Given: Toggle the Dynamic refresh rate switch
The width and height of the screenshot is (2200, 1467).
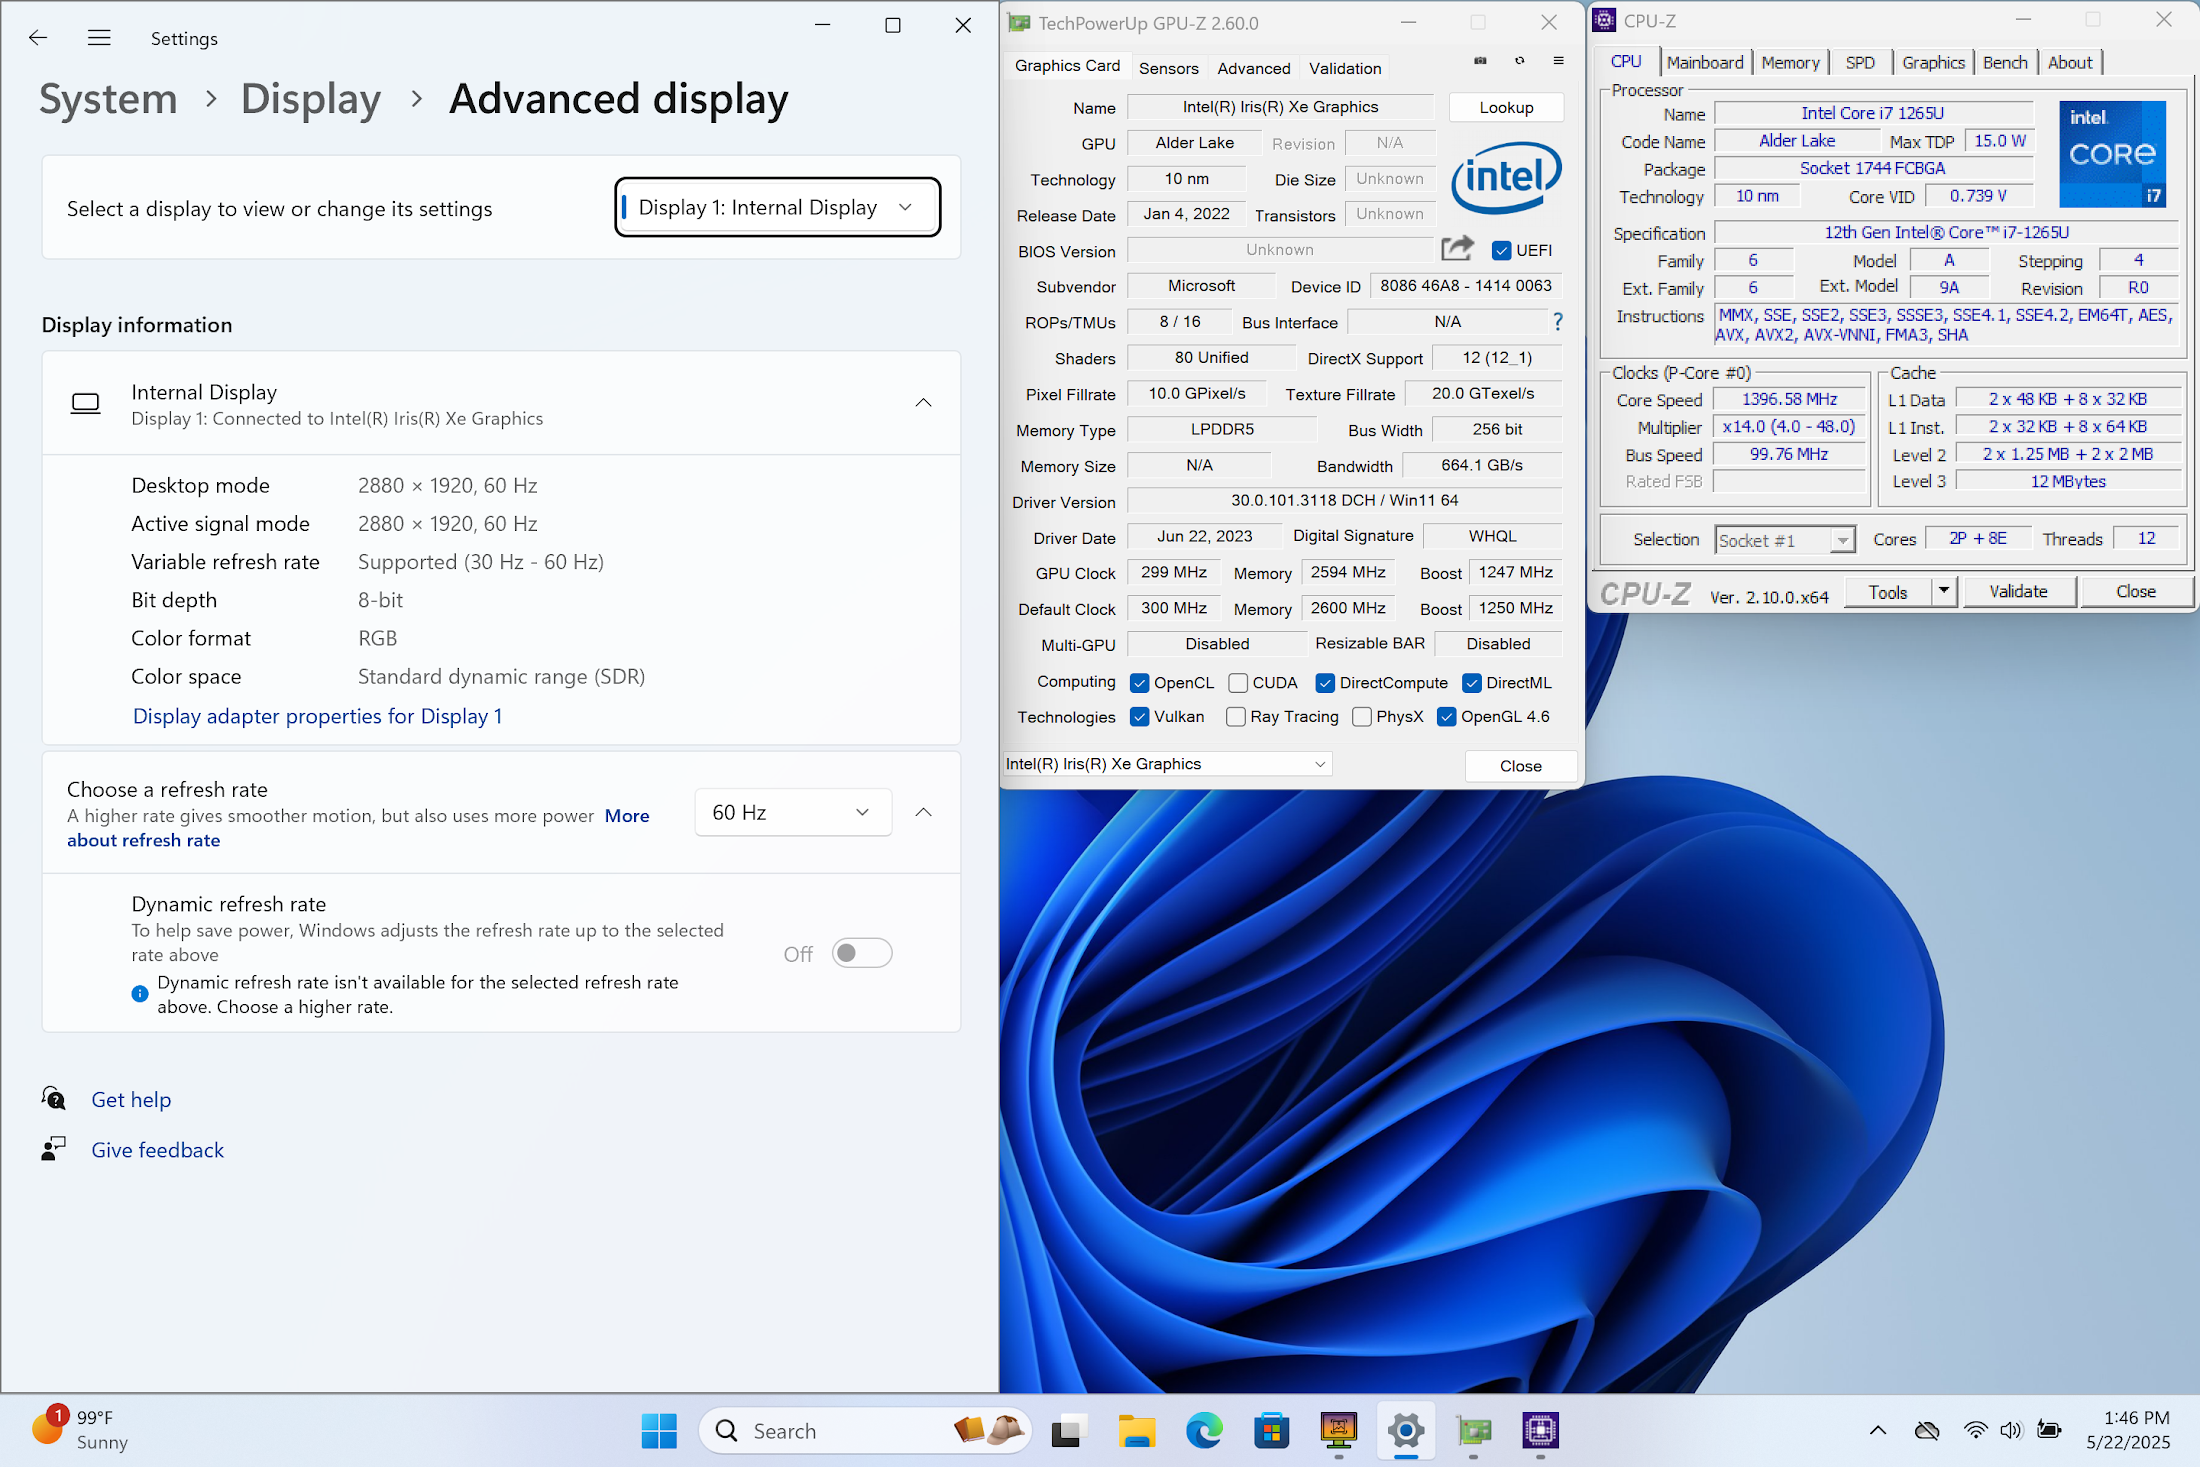Looking at the screenshot, I should 861,953.
